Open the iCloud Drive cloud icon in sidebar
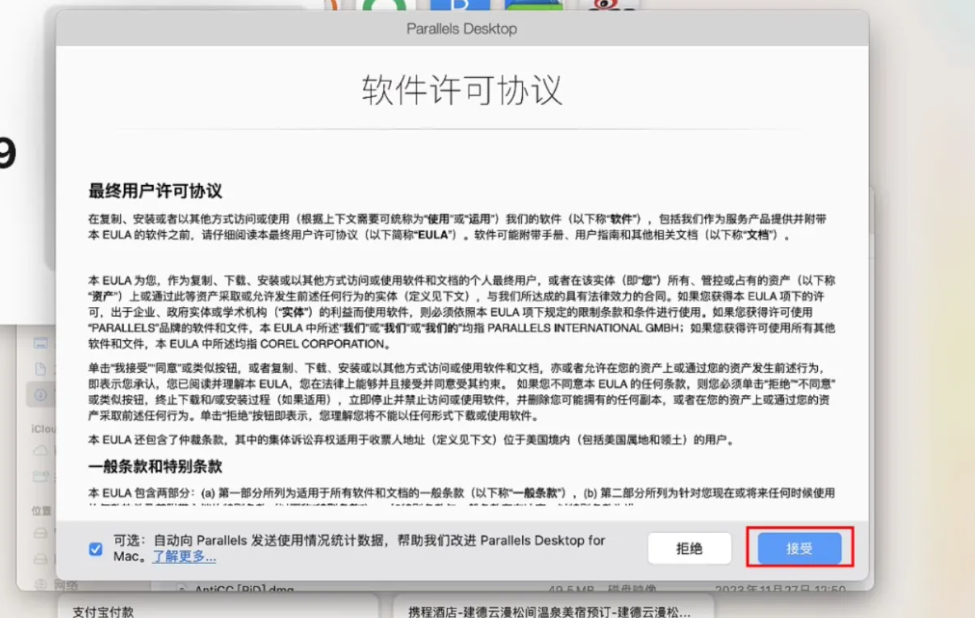Screen dimensions: 975x618 41,451
